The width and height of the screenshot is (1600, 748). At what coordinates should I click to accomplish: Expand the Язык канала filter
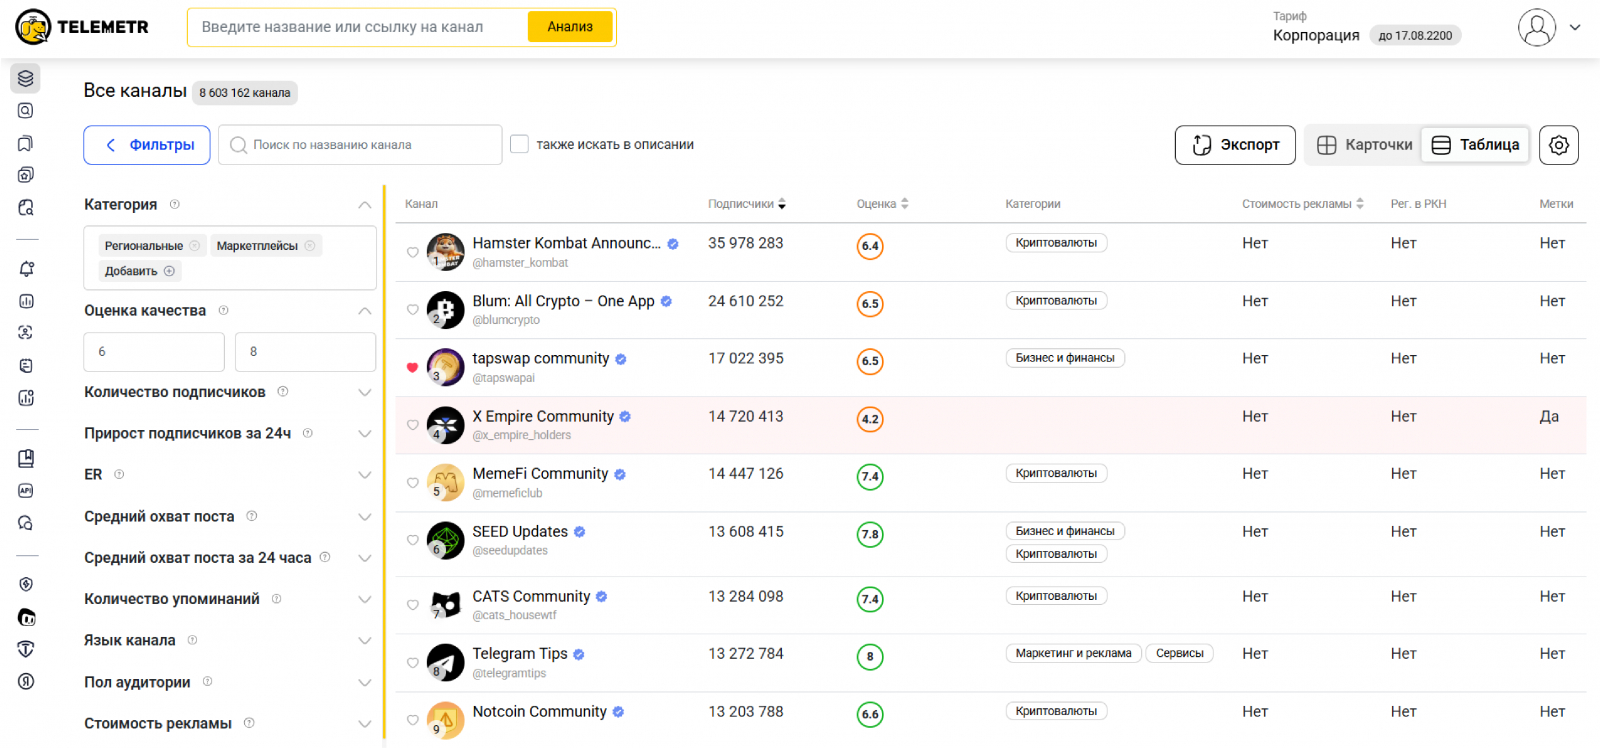click(364, 641)
